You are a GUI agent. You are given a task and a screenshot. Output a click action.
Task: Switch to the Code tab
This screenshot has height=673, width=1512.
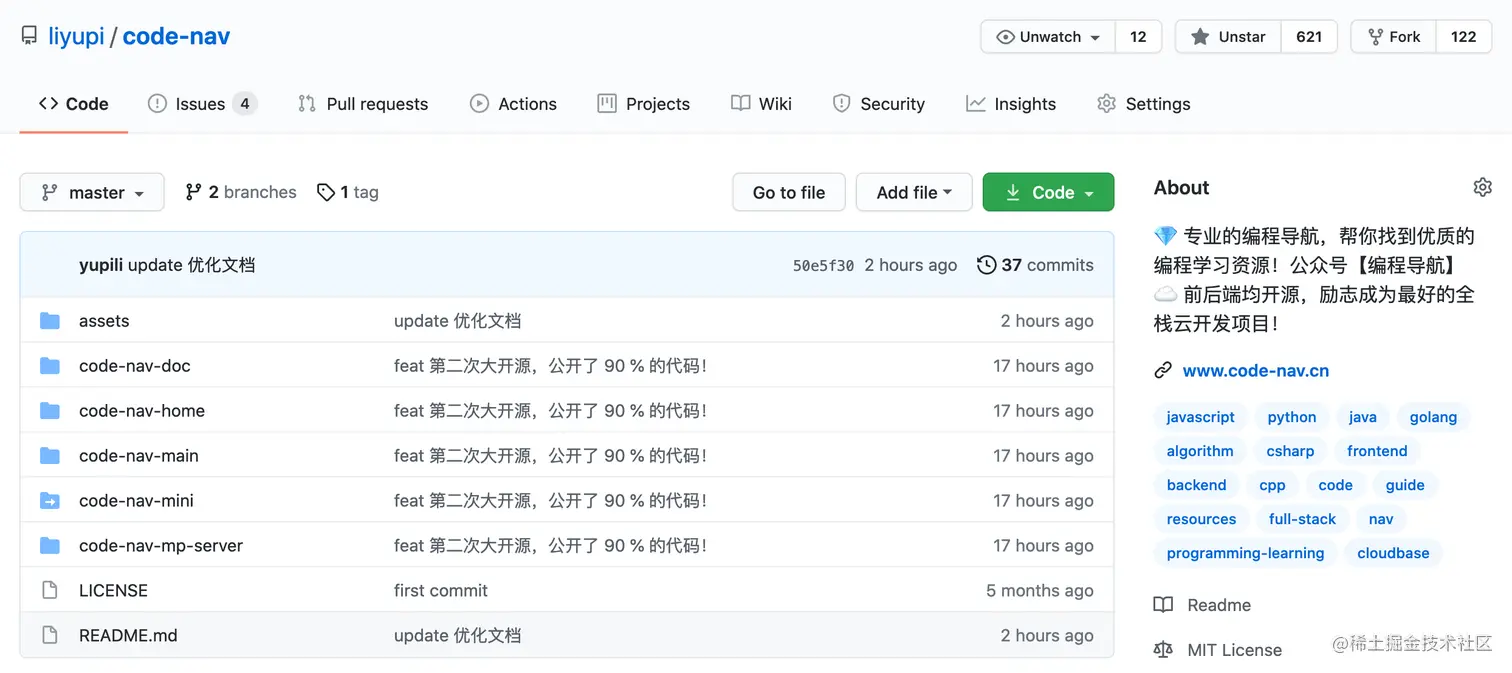point(74,104)
